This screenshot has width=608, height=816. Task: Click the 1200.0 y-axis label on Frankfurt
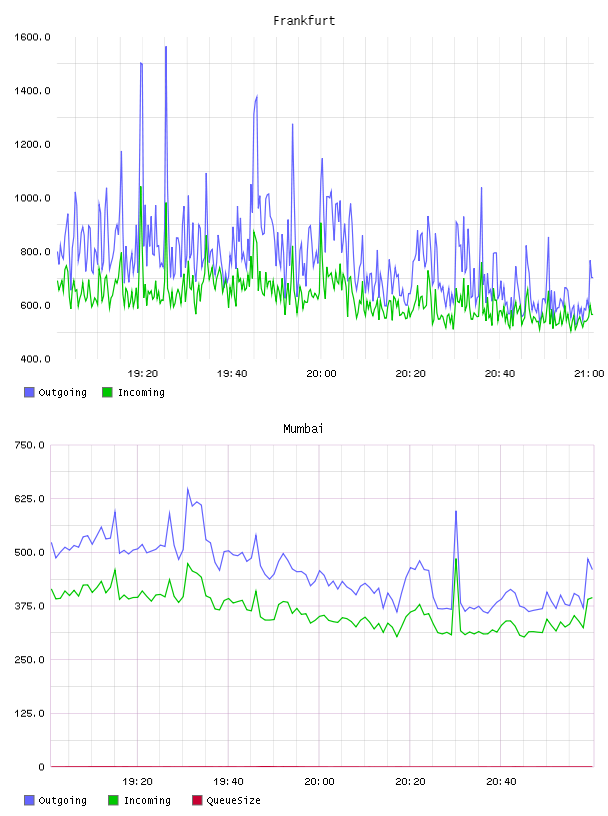pos(32,144)
